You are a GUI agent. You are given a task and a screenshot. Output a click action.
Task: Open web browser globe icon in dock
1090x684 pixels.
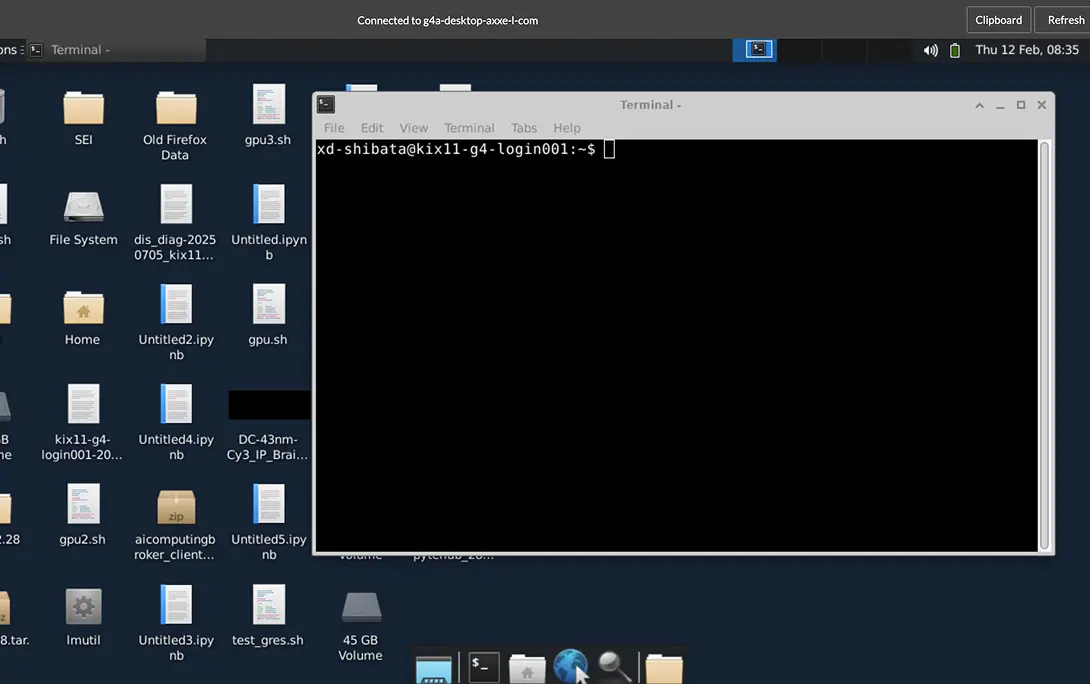[x=570, y=665]
